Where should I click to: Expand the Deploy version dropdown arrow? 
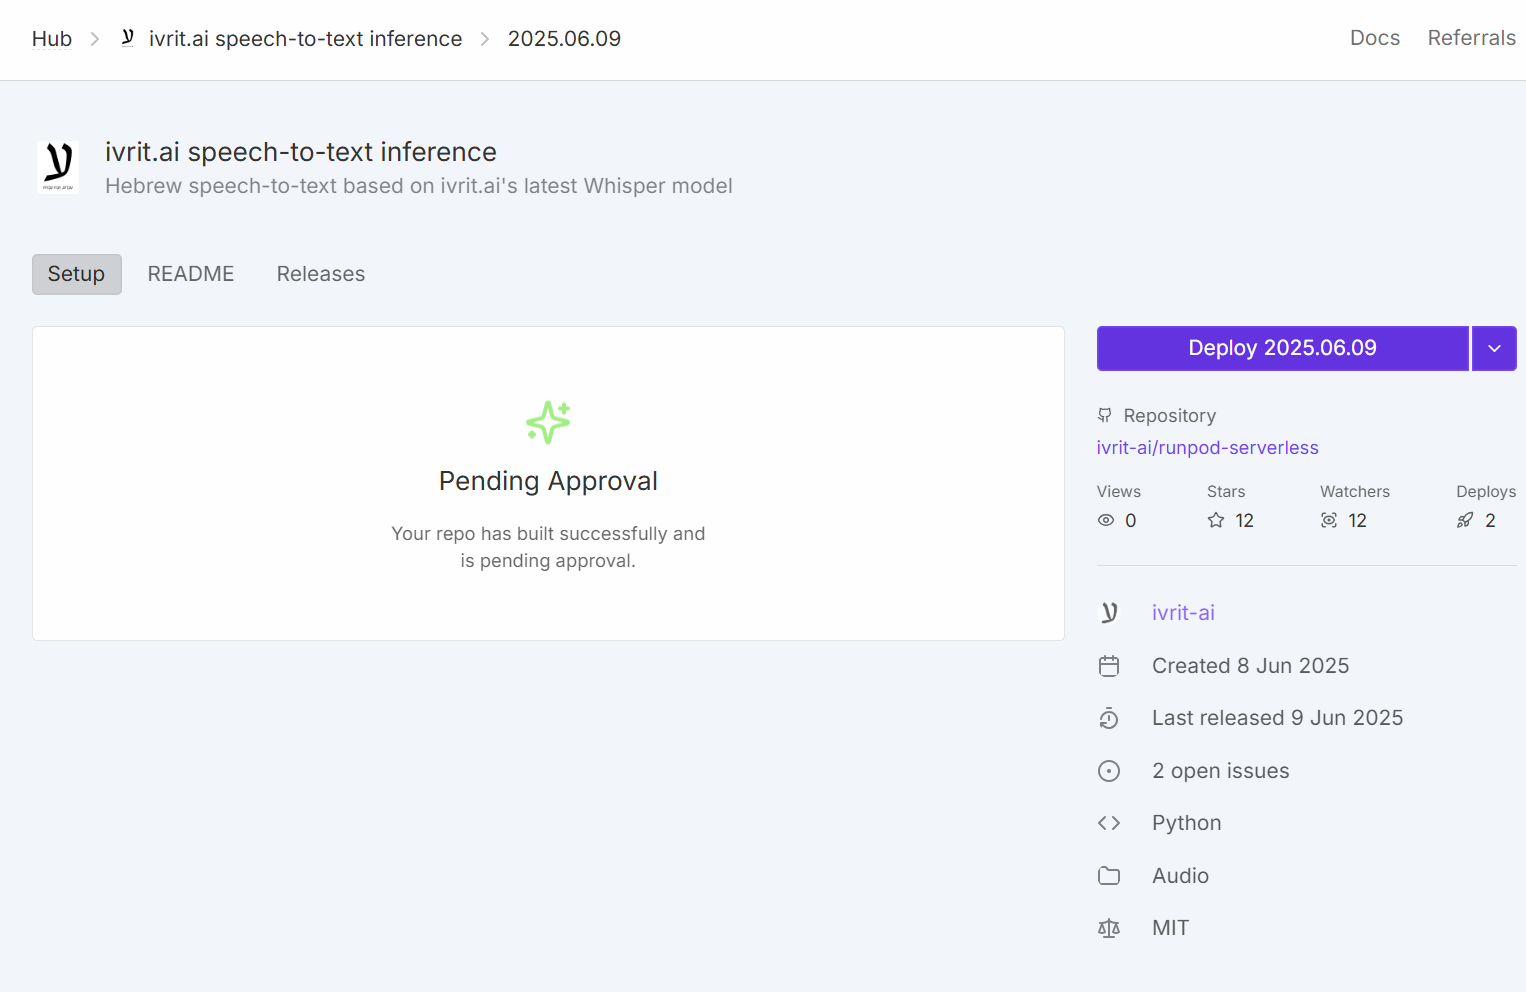(x=1495, y=348)
